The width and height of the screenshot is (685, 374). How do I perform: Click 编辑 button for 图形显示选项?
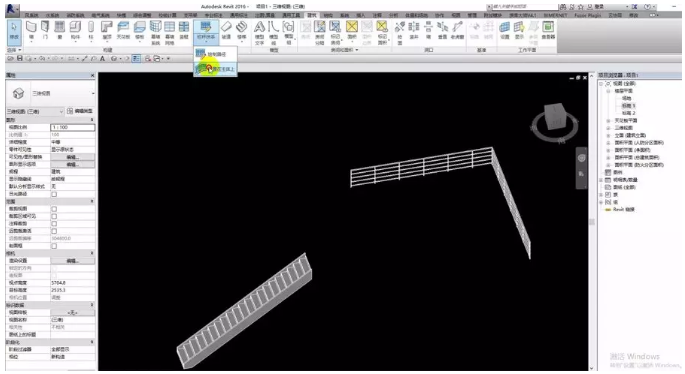73,164
